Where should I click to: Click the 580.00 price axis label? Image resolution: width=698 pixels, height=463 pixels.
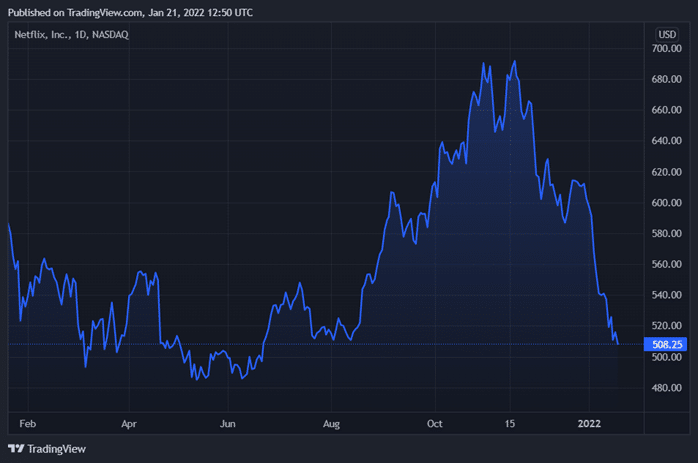pyautogui.click(x=666, y=233)
